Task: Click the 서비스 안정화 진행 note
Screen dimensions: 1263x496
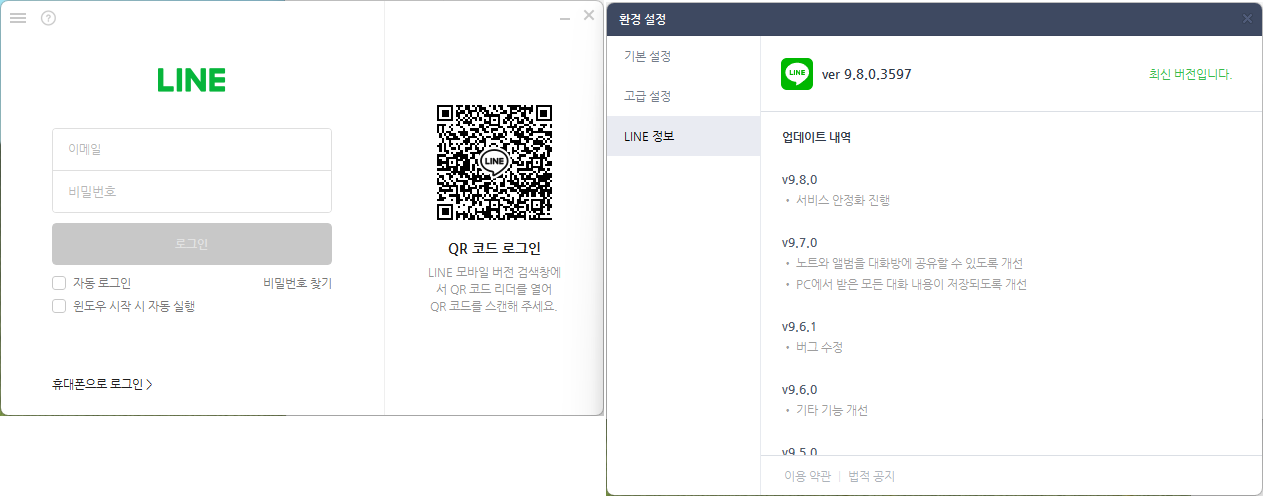Action: pyautogui.click(x=843, y=200)
